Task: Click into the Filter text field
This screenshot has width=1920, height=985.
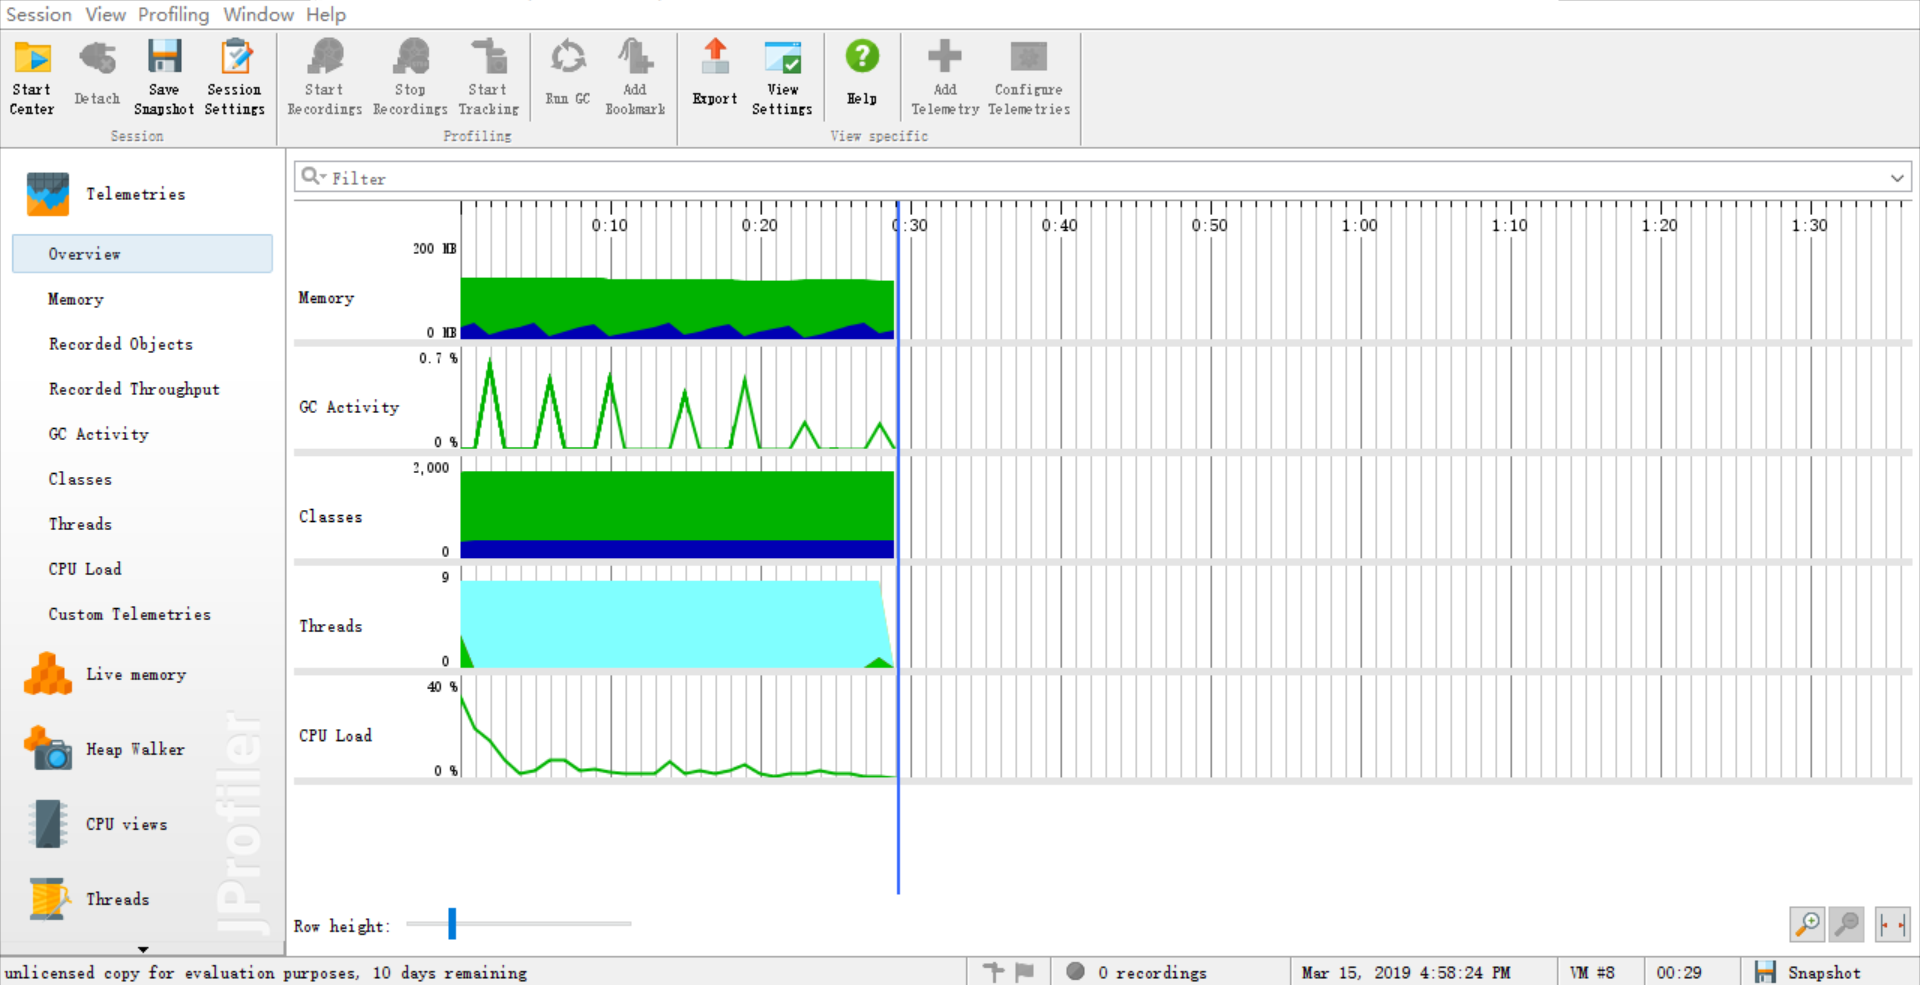Action: click(x=1103, y=178)
